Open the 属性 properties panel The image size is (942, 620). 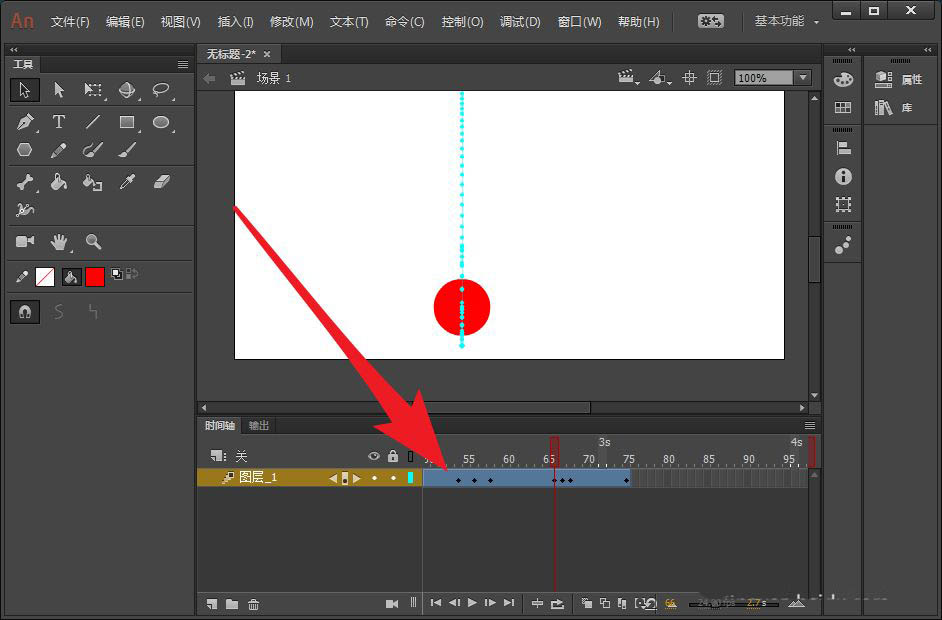[x=898, y=79]
